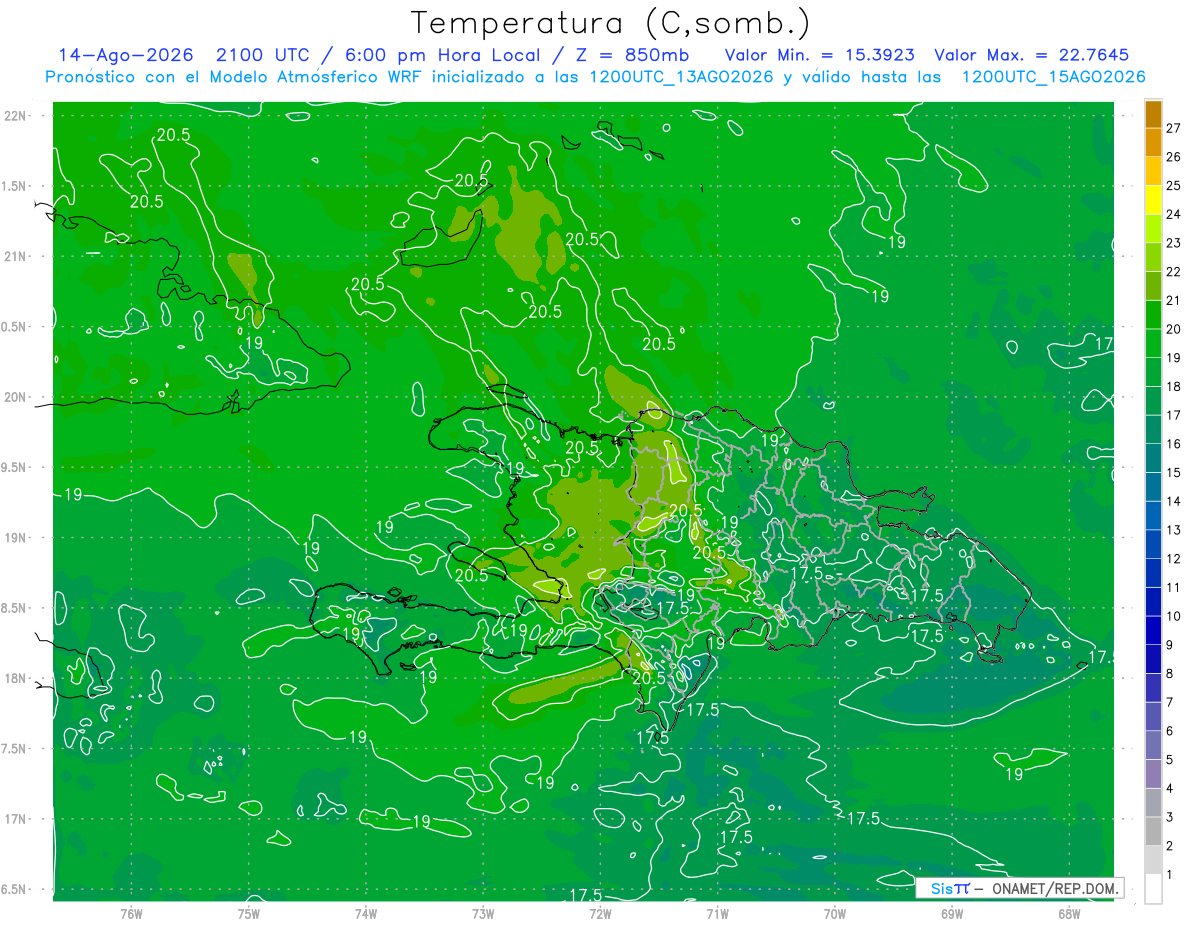Click the orange swatch atop the color scale
The height and width of the screenshot is (927, 1200).
1153,115
